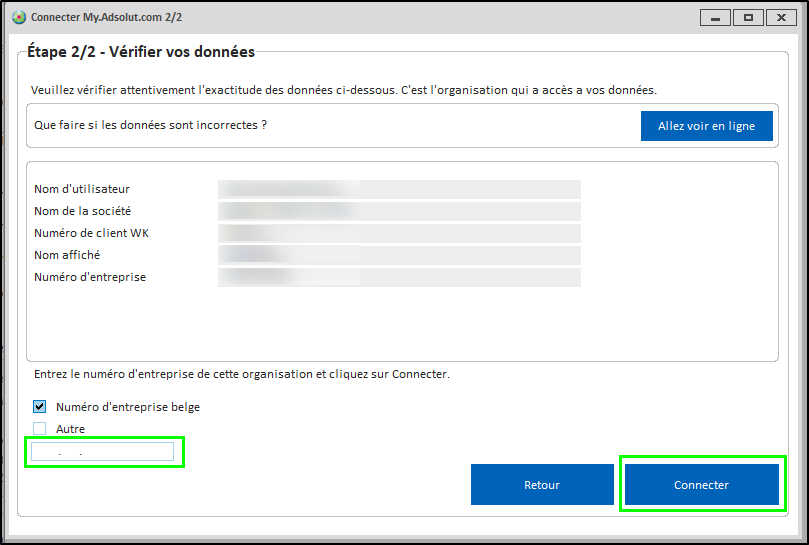
Task: Close the Connecter My.Adsolut.com dialog
Action: [779, 18]
